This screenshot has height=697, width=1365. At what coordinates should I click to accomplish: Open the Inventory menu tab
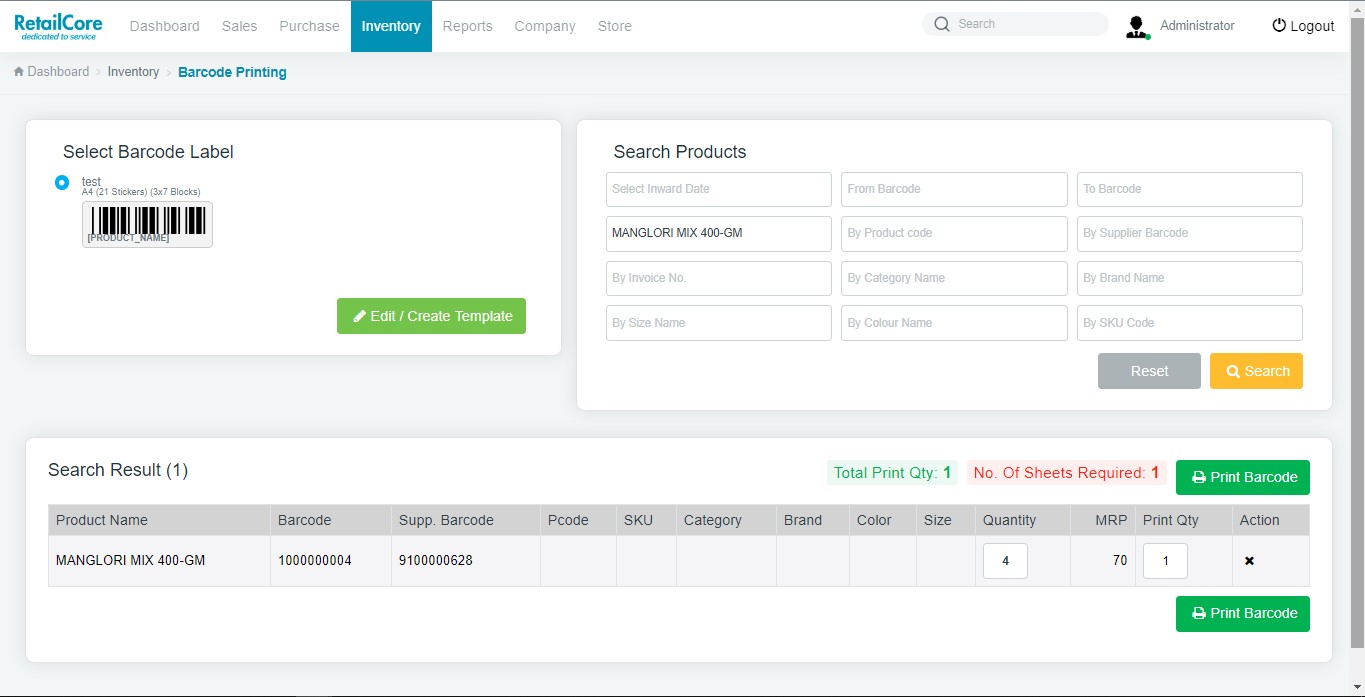391,26
